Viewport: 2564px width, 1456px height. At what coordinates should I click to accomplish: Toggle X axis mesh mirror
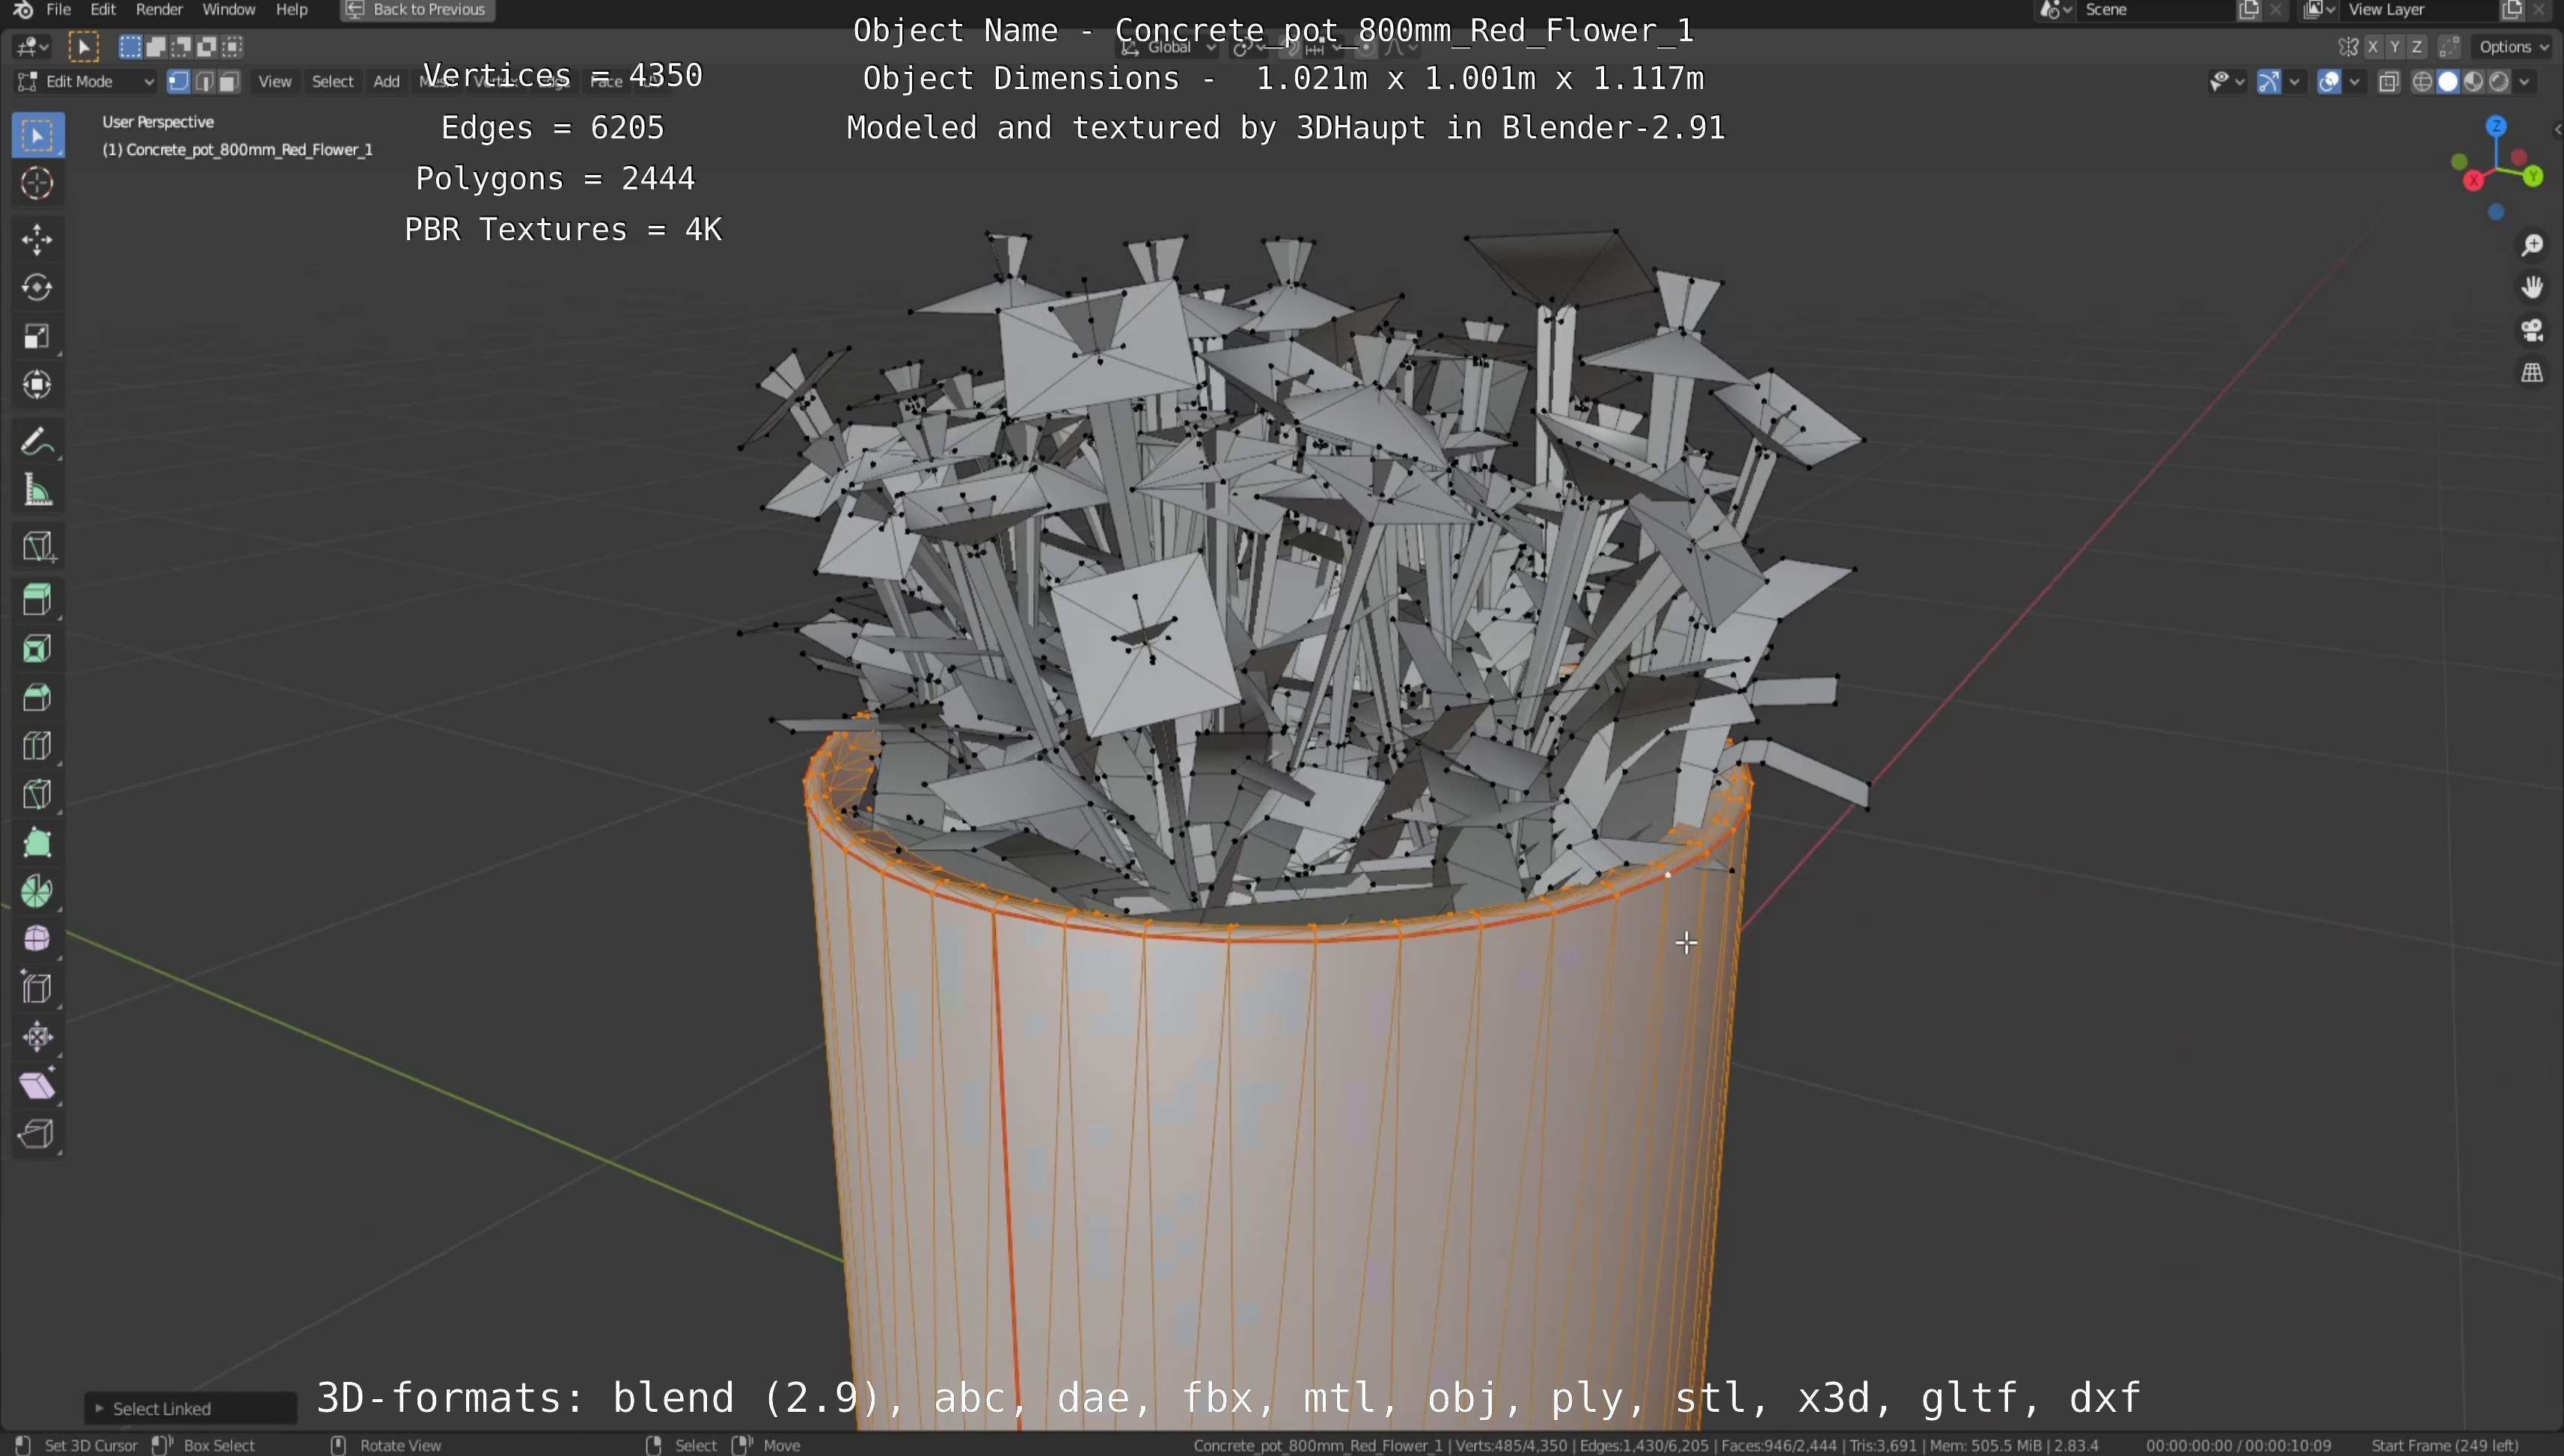(x=2372, y=47)
